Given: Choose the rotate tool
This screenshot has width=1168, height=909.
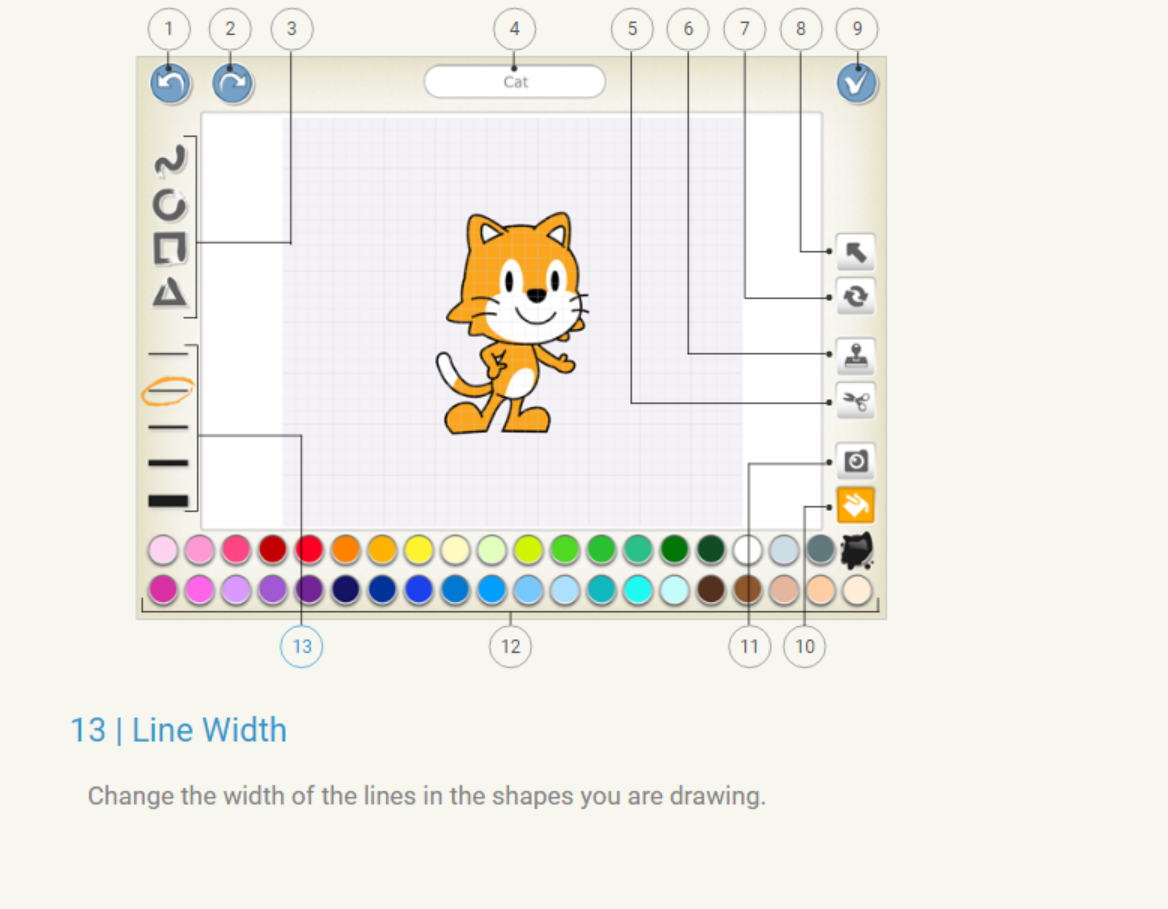Looking at the screenshot, I should coord(855,297).
